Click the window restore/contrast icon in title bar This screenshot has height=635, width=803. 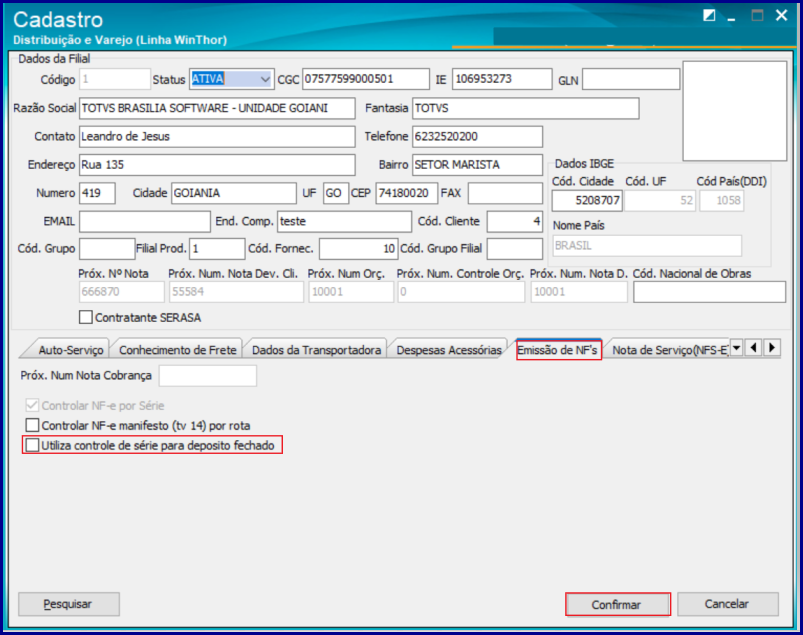[709, 15]
